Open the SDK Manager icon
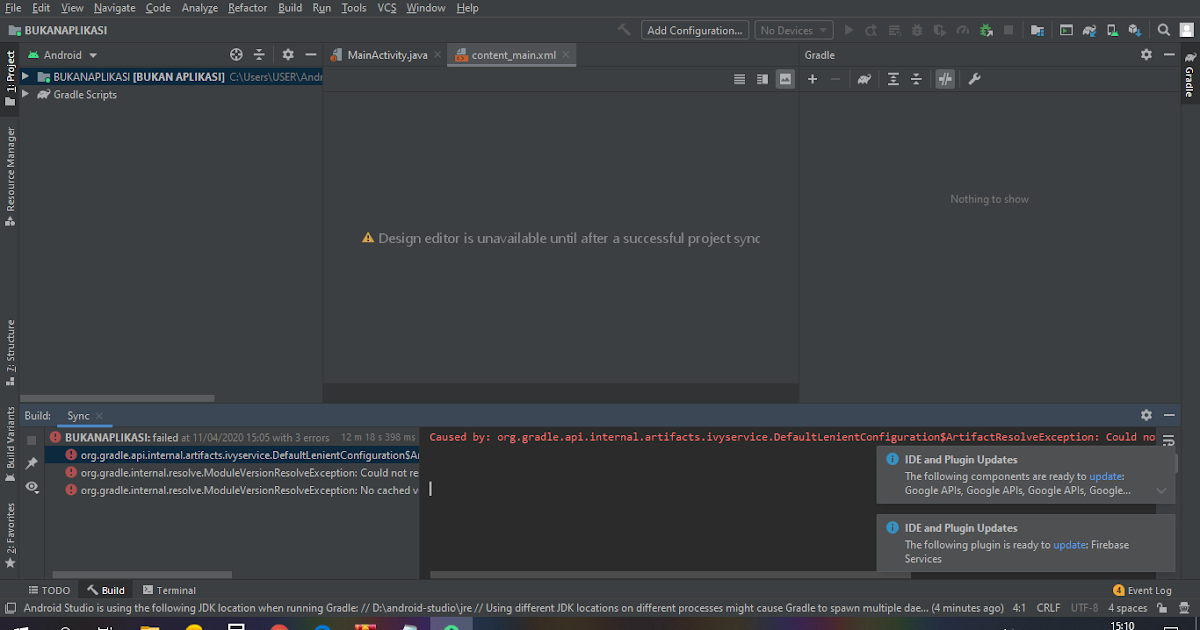1200x630 pixels. click(x=1135, y=30)
